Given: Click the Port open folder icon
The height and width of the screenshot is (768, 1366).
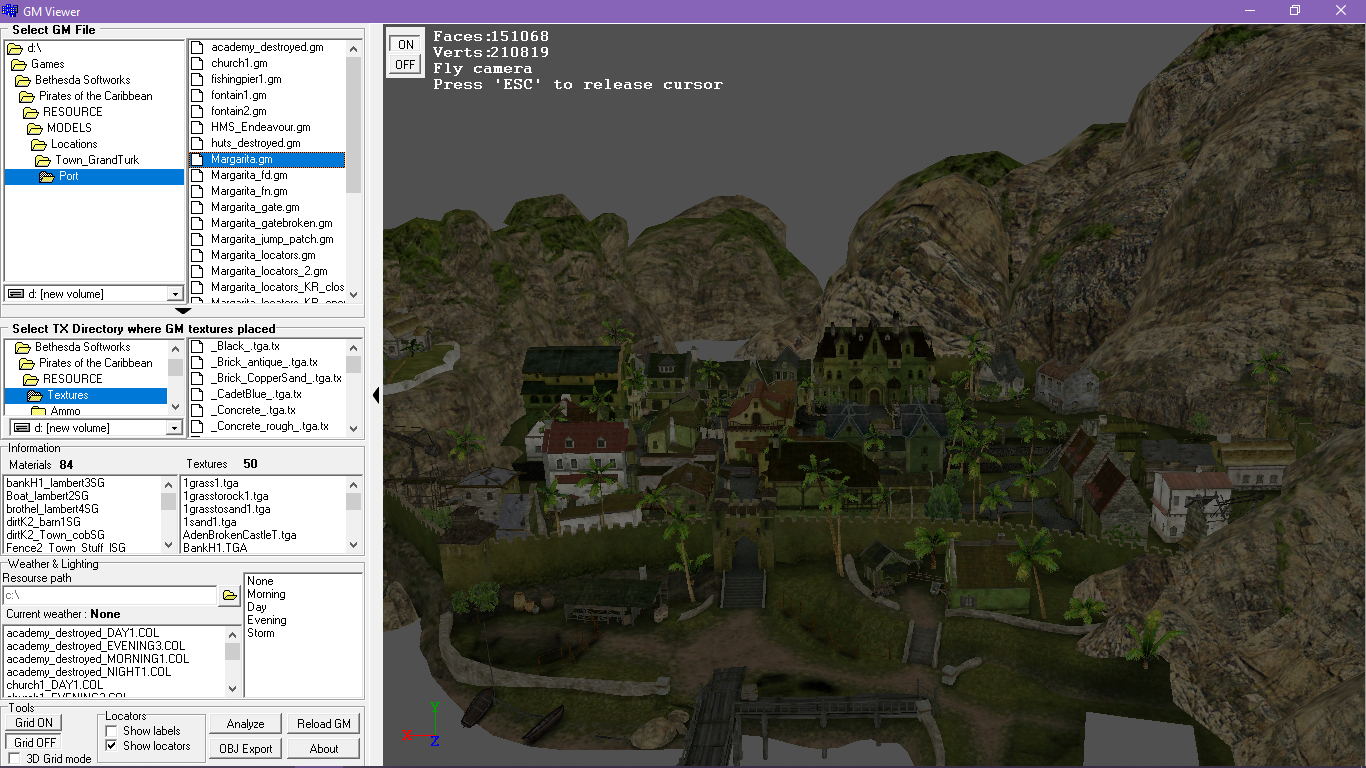Looking at the screenshot, I should point(49,176).
